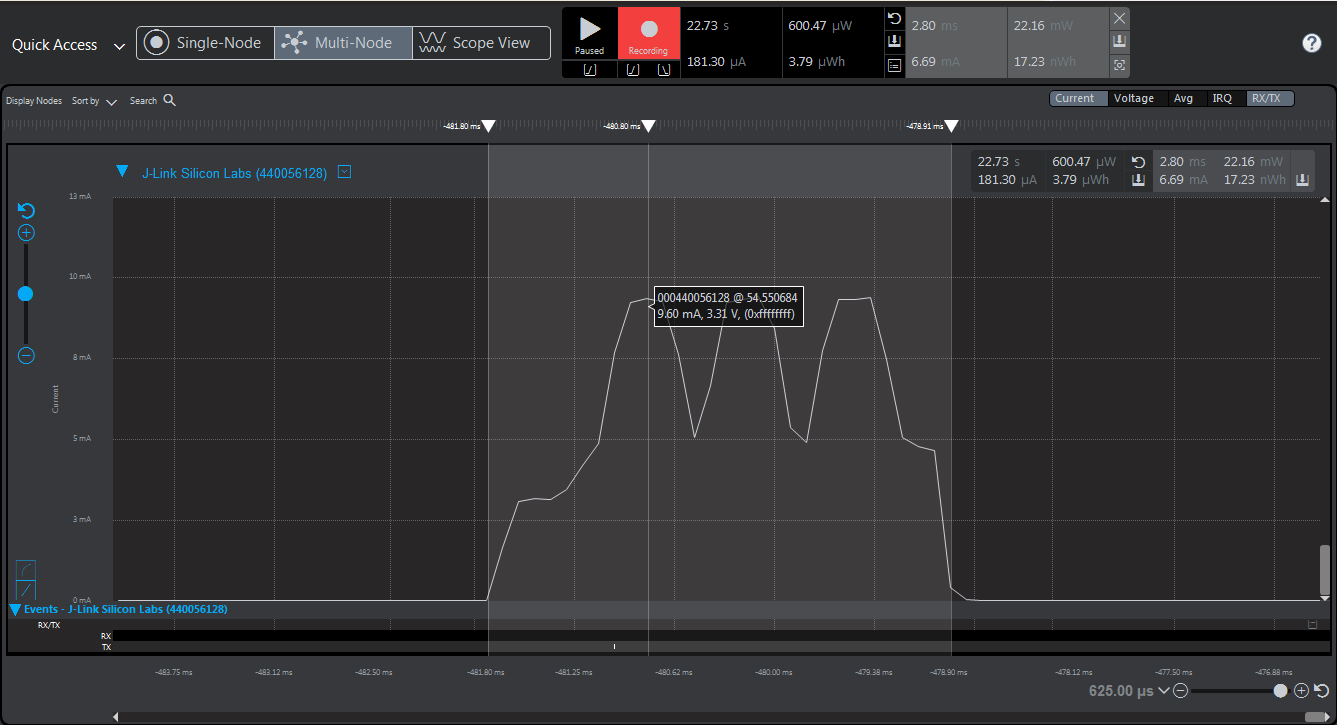Collapse the J-Link Silicon Labs node graph
The image size is (1337, 725).
click(122, 172)
